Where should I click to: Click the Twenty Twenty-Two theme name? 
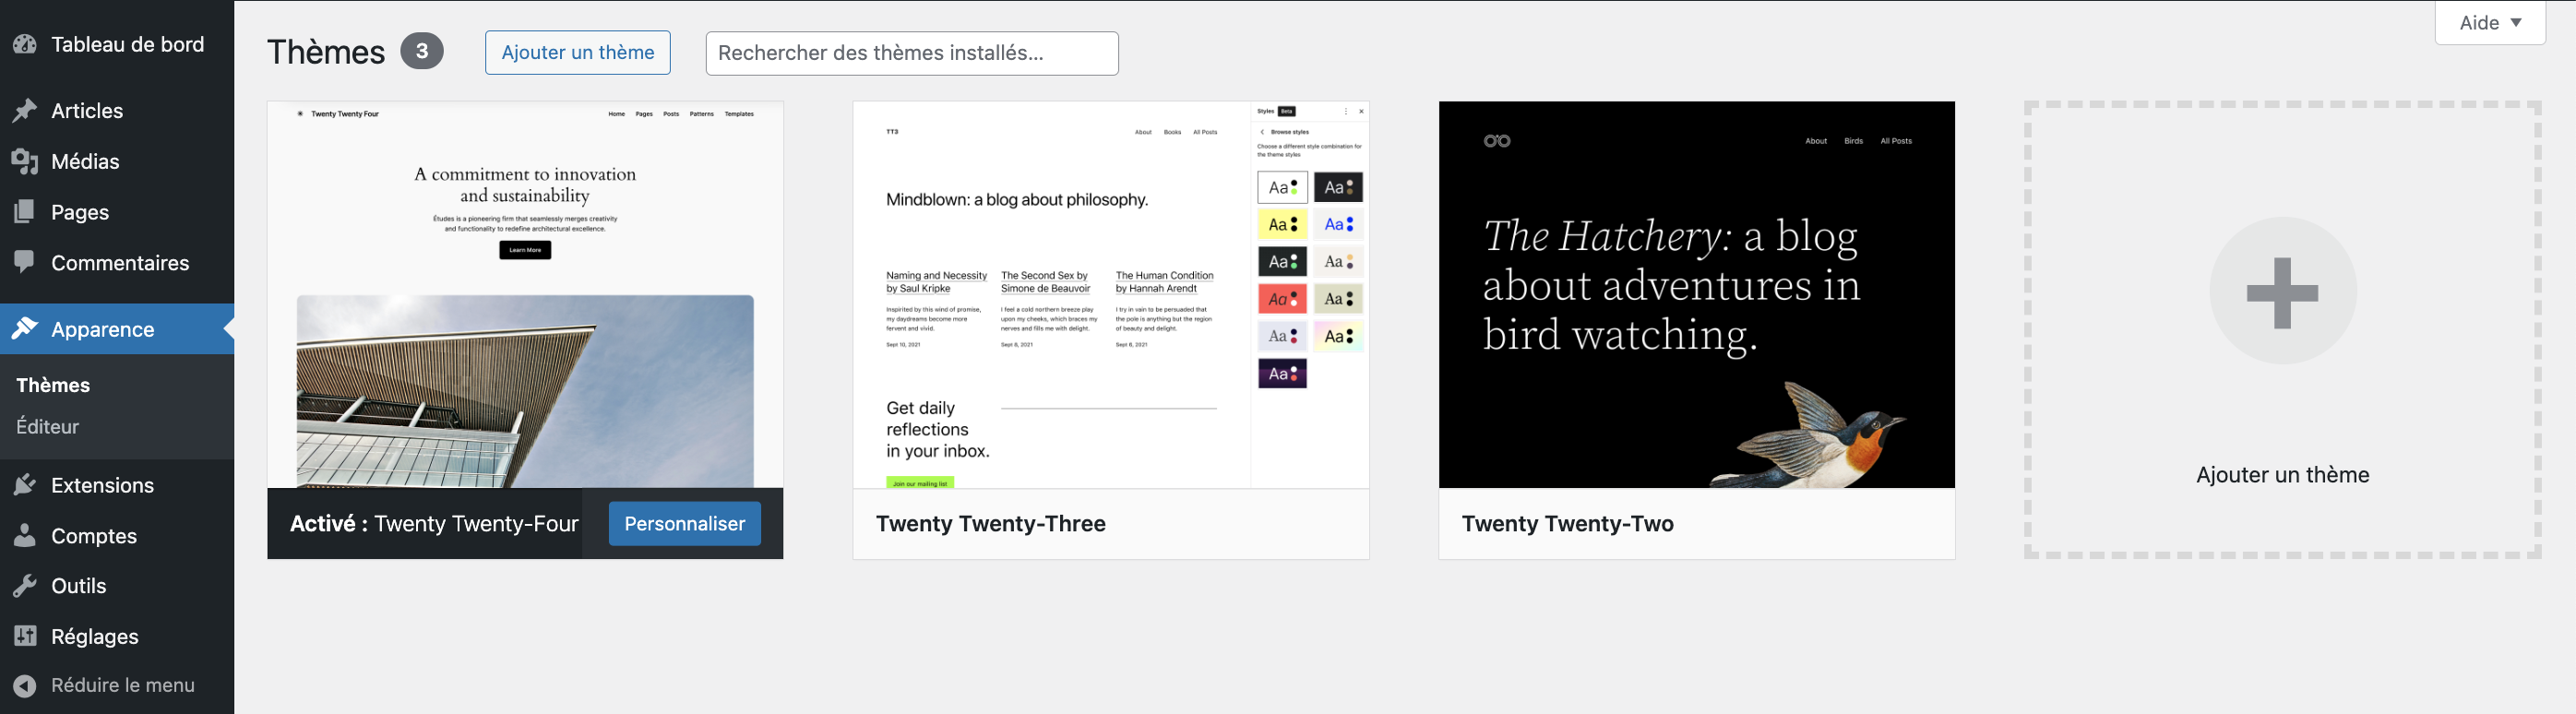(x=1568, y=524)
